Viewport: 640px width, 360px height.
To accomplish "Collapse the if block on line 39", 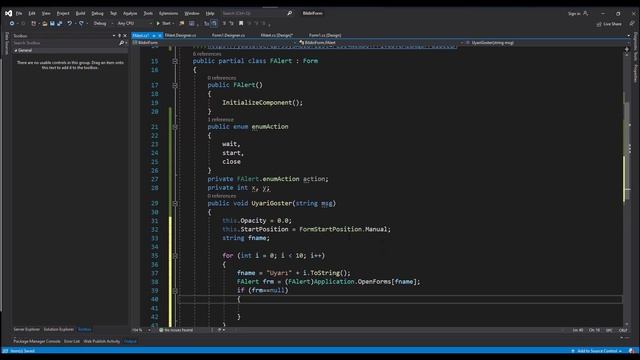I will pos(175,291).
